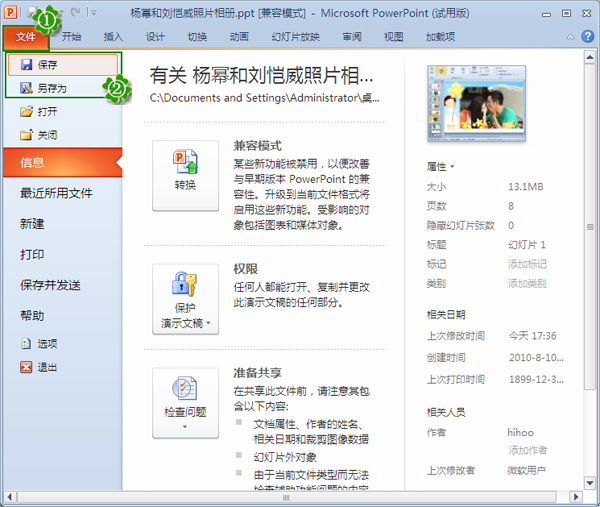This screenshot has width=600, height=507.
Task: Click the Save (保存) disk icon
Action: pyautogui.click(x=26, y=65)
